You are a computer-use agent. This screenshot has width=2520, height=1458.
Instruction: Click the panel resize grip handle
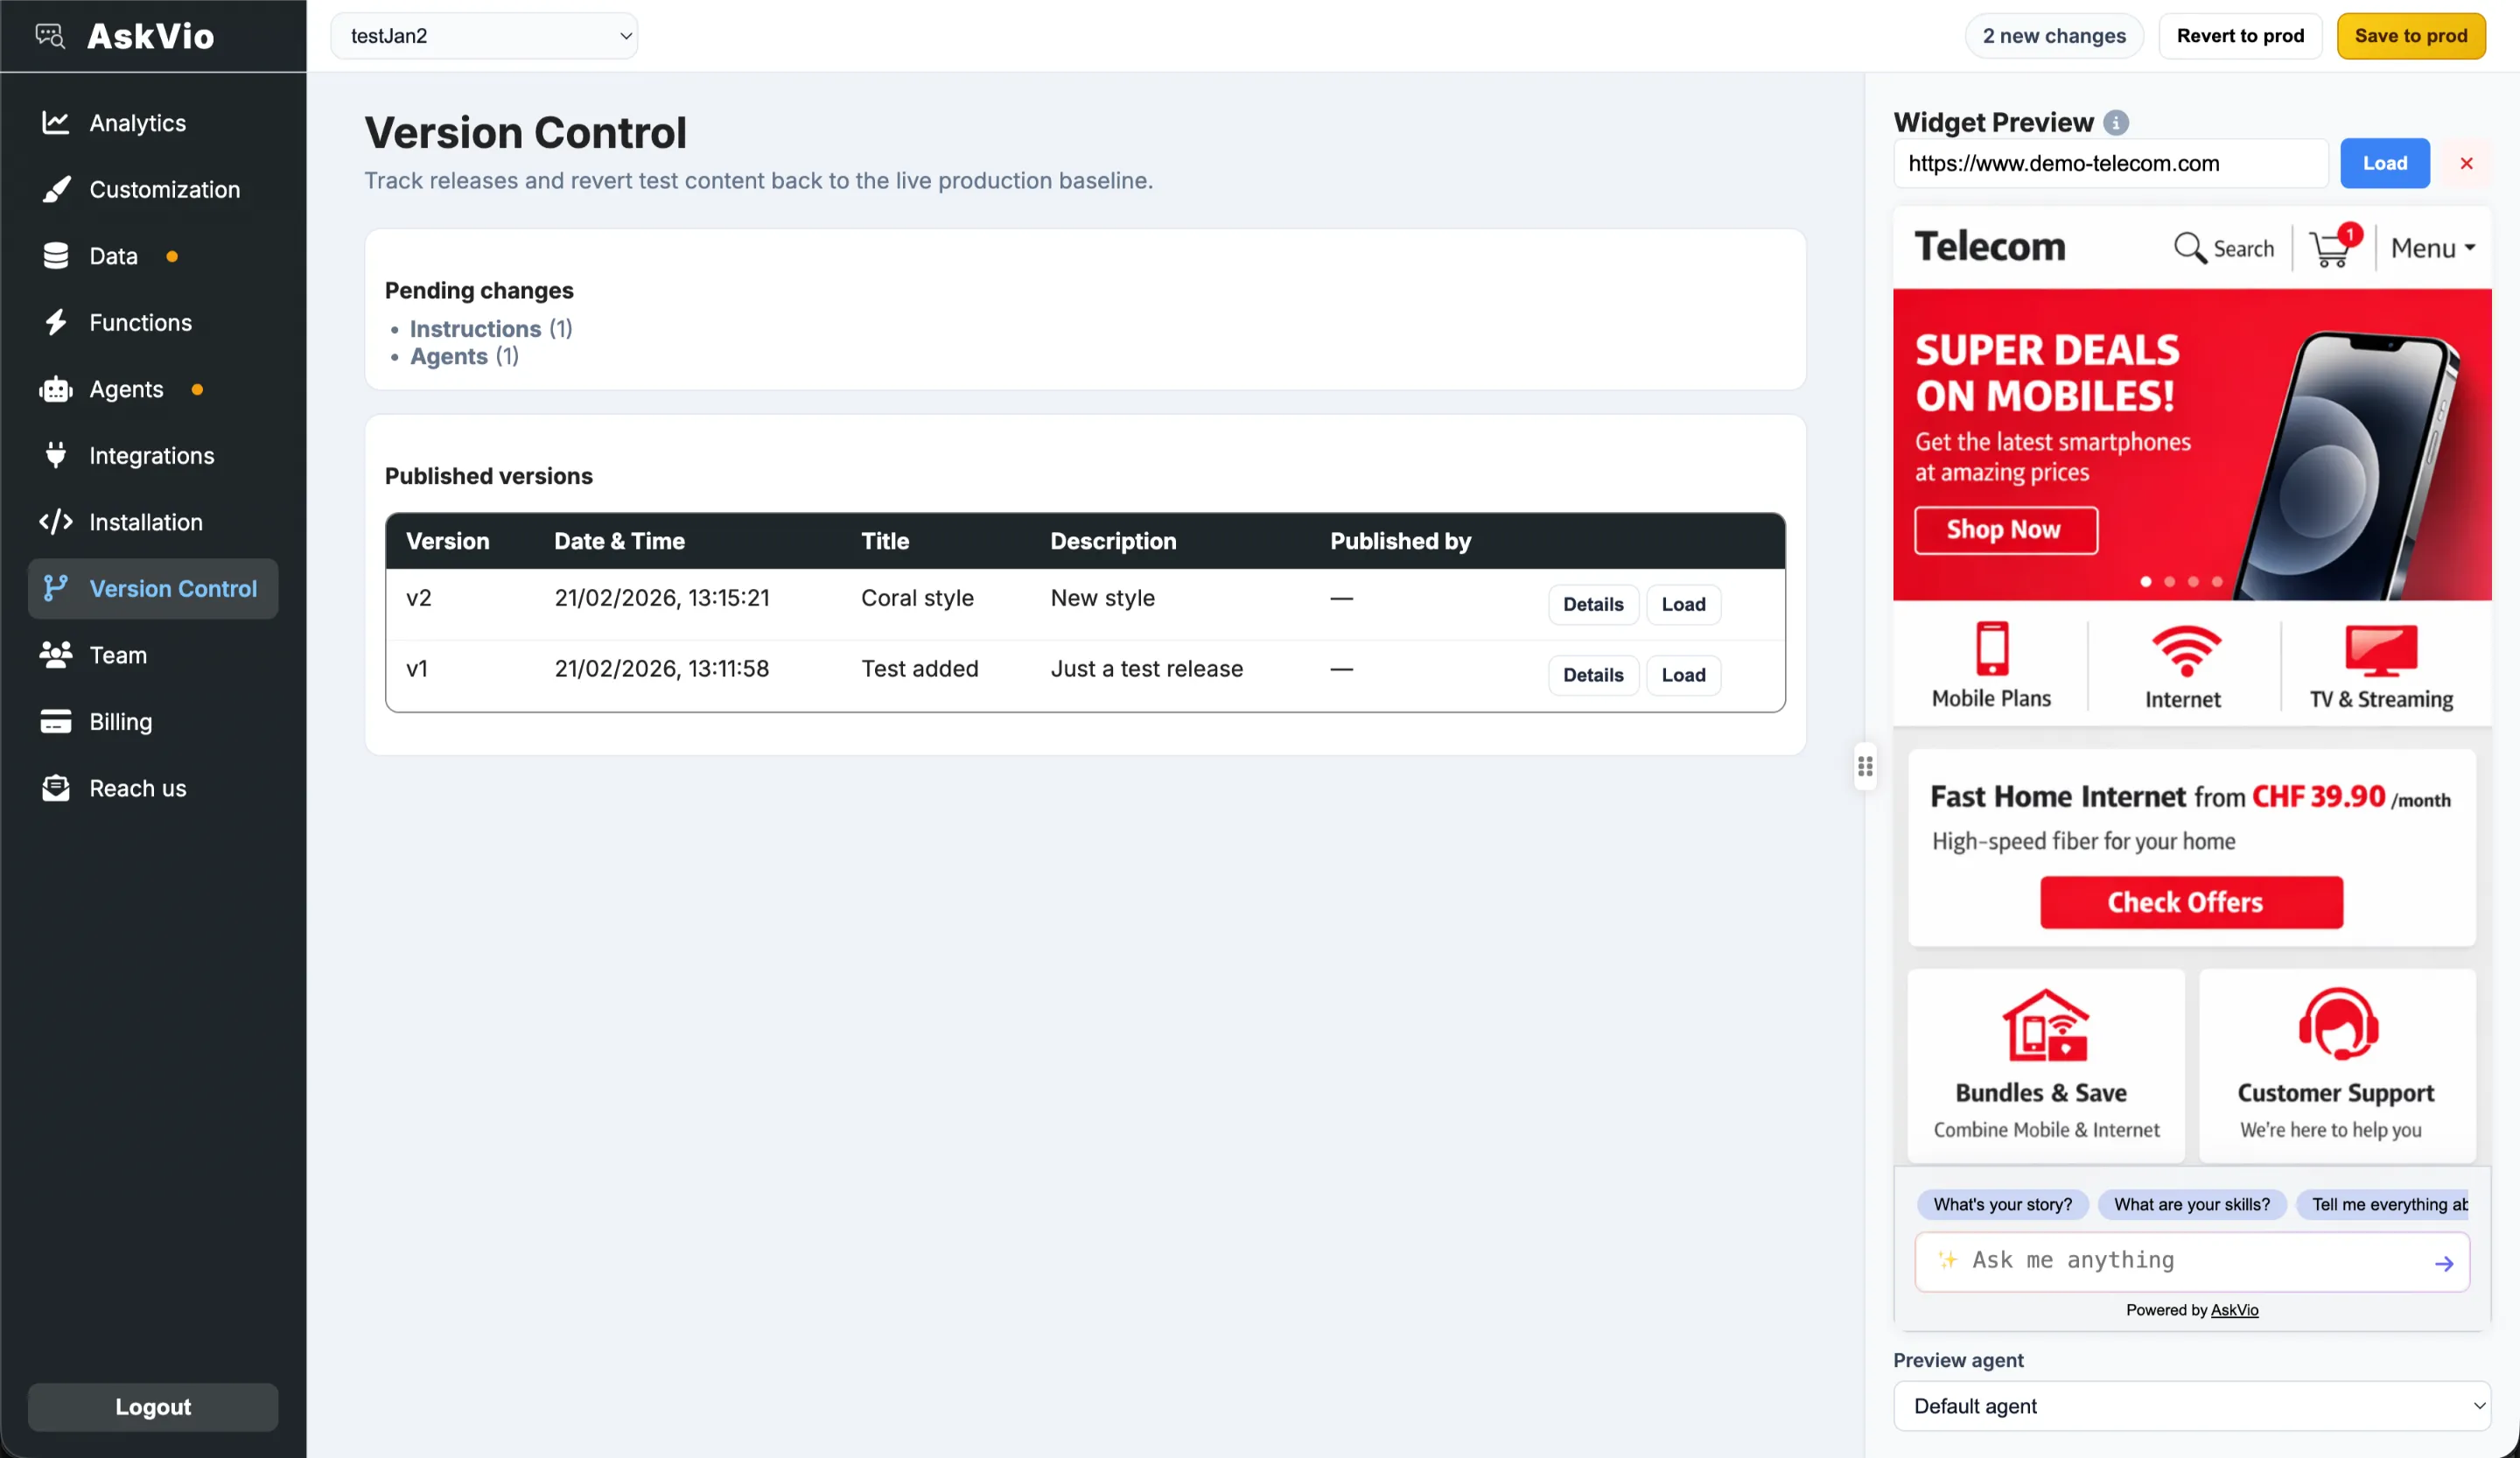[1865, 766]
